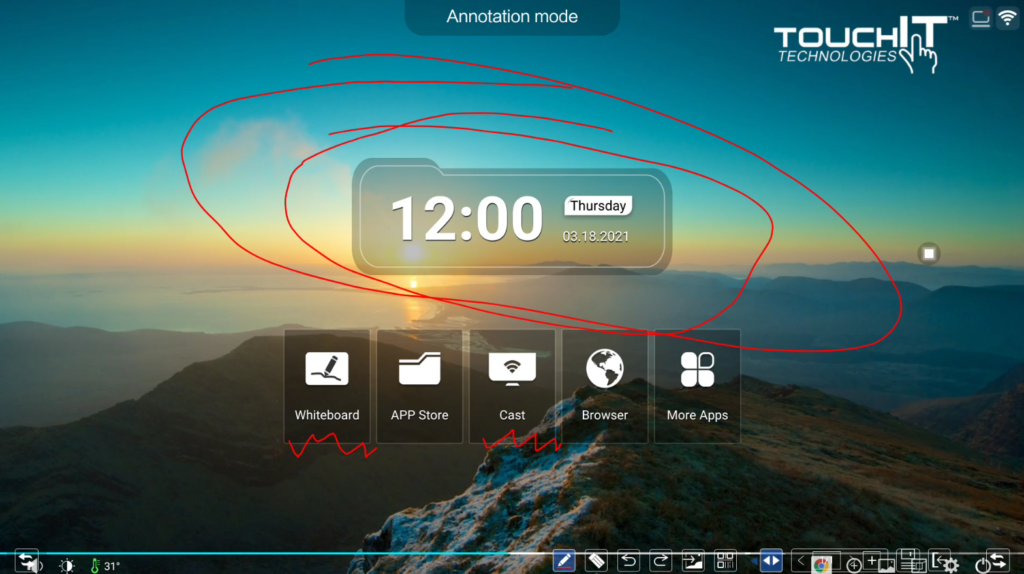The image size is (1024, 574).
Task: Open the APP Store tile
Action: 419,386
